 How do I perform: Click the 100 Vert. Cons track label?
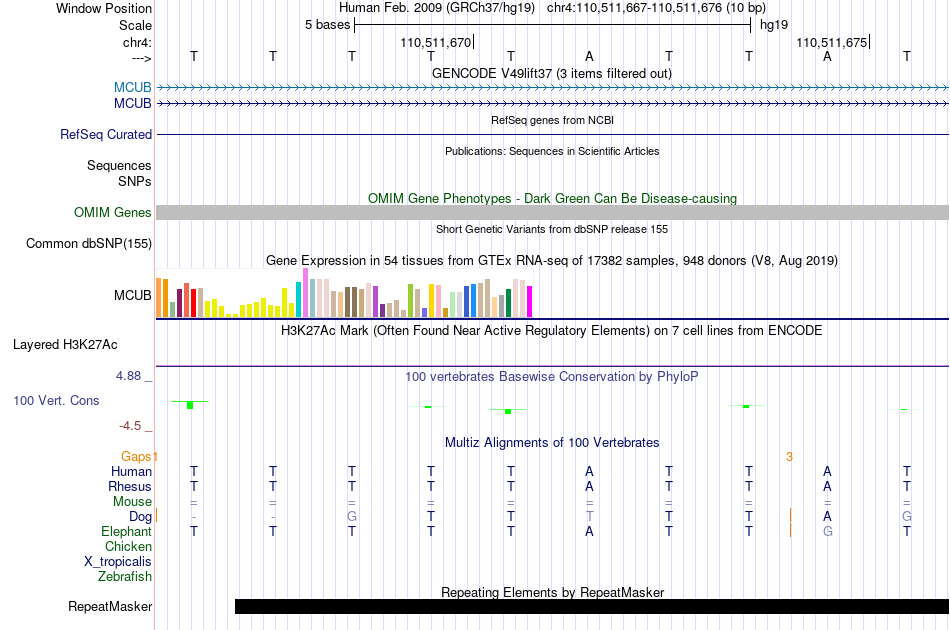pyautogui.click(x=56, y=400)
